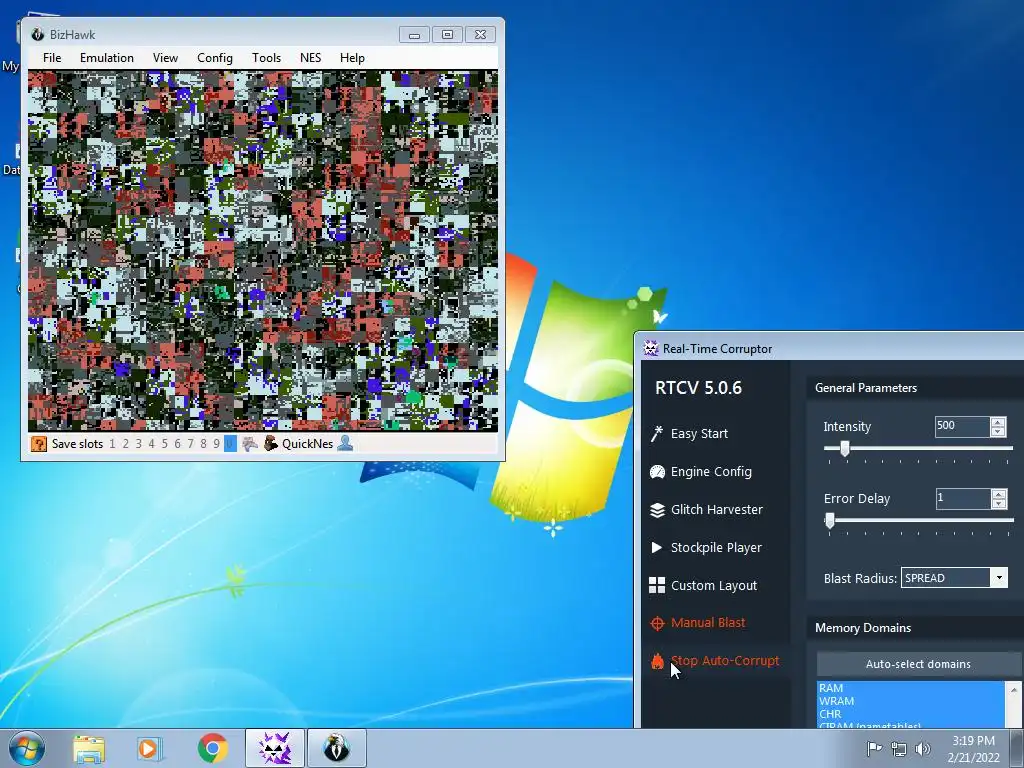Viewport: 1024px width, 768px height.
Task: Click Stop Auto-Corrupt
Action: [725, 660]
